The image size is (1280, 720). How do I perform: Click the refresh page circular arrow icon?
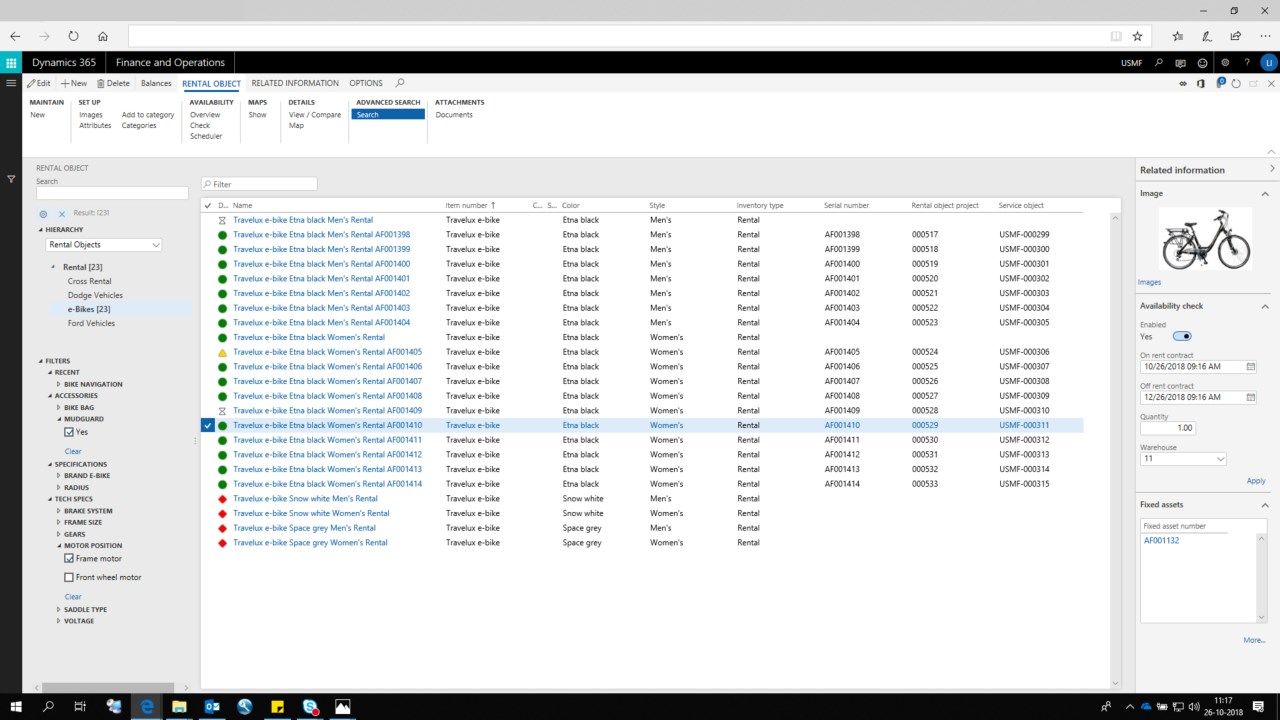(x=1236, y=83)
